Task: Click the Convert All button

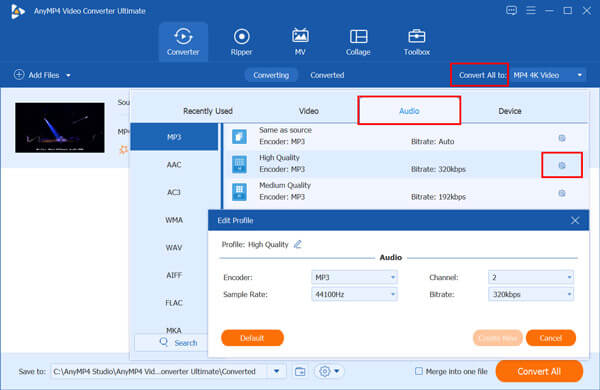Action: [539, 371]
